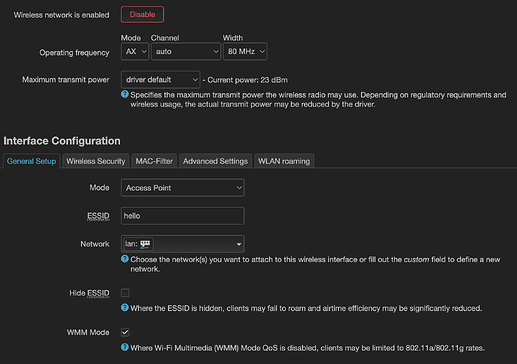Click the help icon for transmit power
Screen dimensions: 517x364
point(125,94)
